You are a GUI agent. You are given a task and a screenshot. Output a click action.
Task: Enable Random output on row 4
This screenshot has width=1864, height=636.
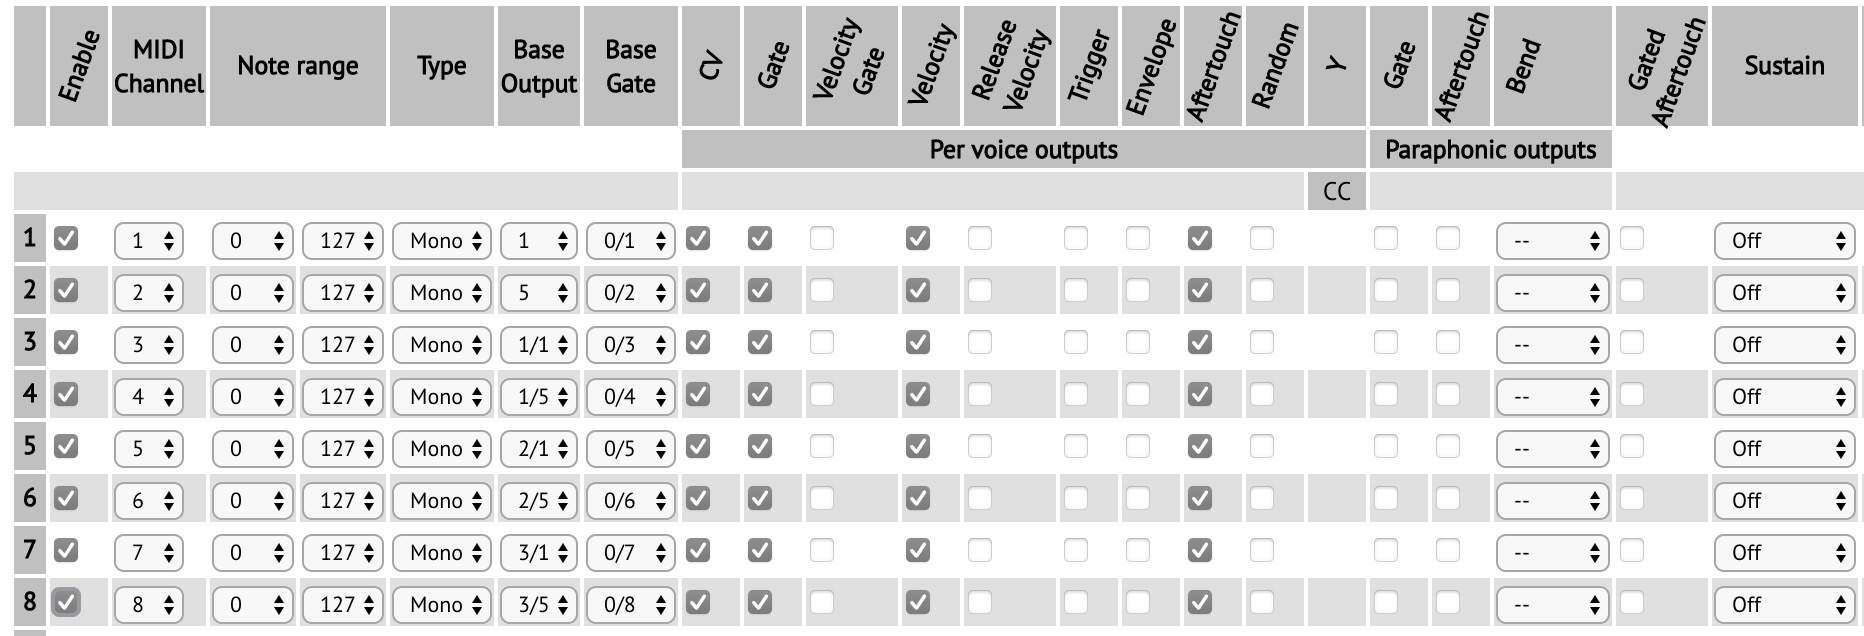point(1262,394)
